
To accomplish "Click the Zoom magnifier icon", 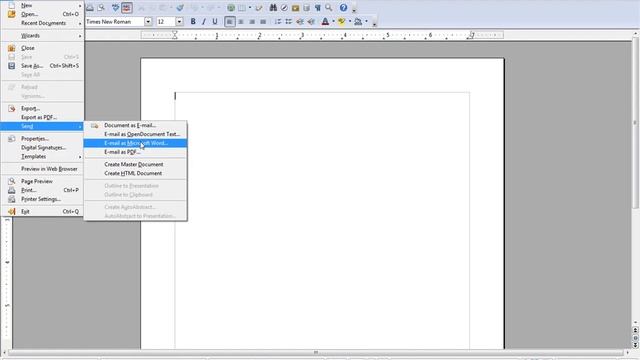I will [329, 8].
